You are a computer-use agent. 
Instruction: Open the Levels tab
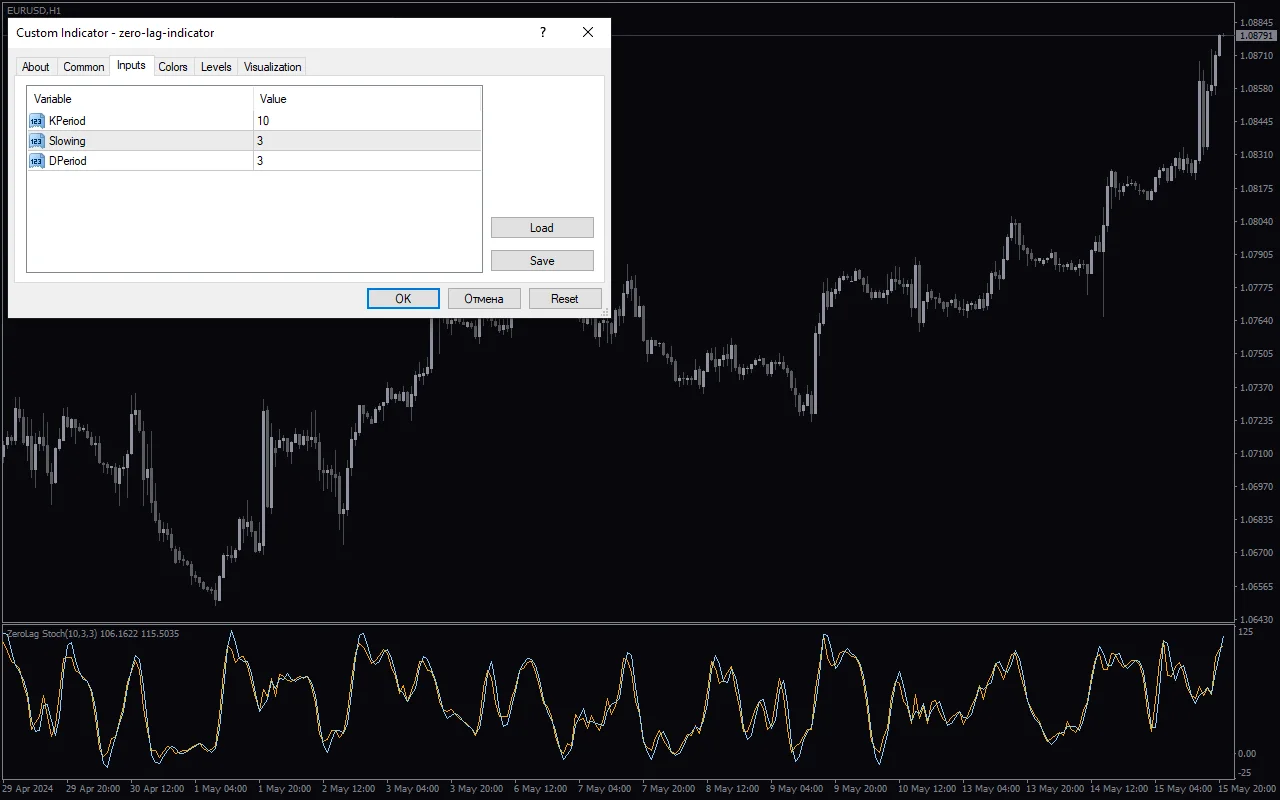tap(216, 66)
